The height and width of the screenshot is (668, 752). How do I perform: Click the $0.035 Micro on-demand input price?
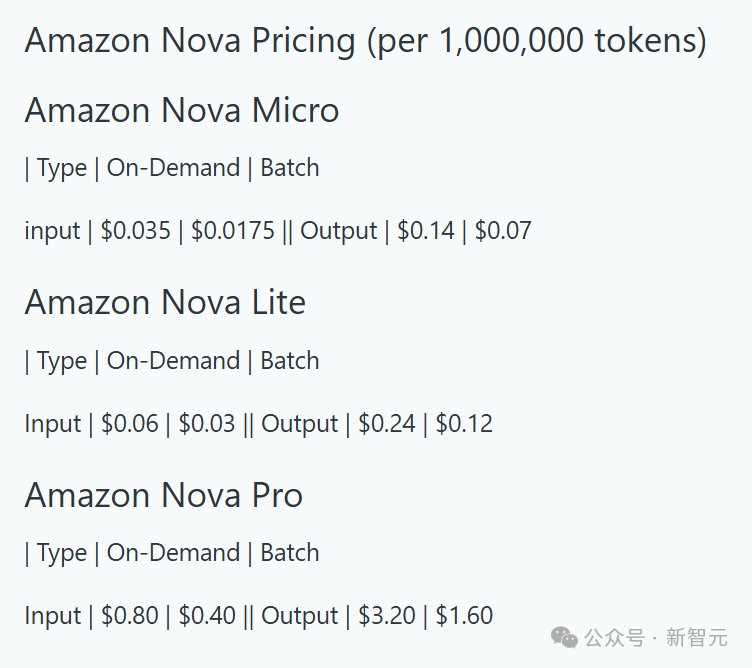pos(135,230)
